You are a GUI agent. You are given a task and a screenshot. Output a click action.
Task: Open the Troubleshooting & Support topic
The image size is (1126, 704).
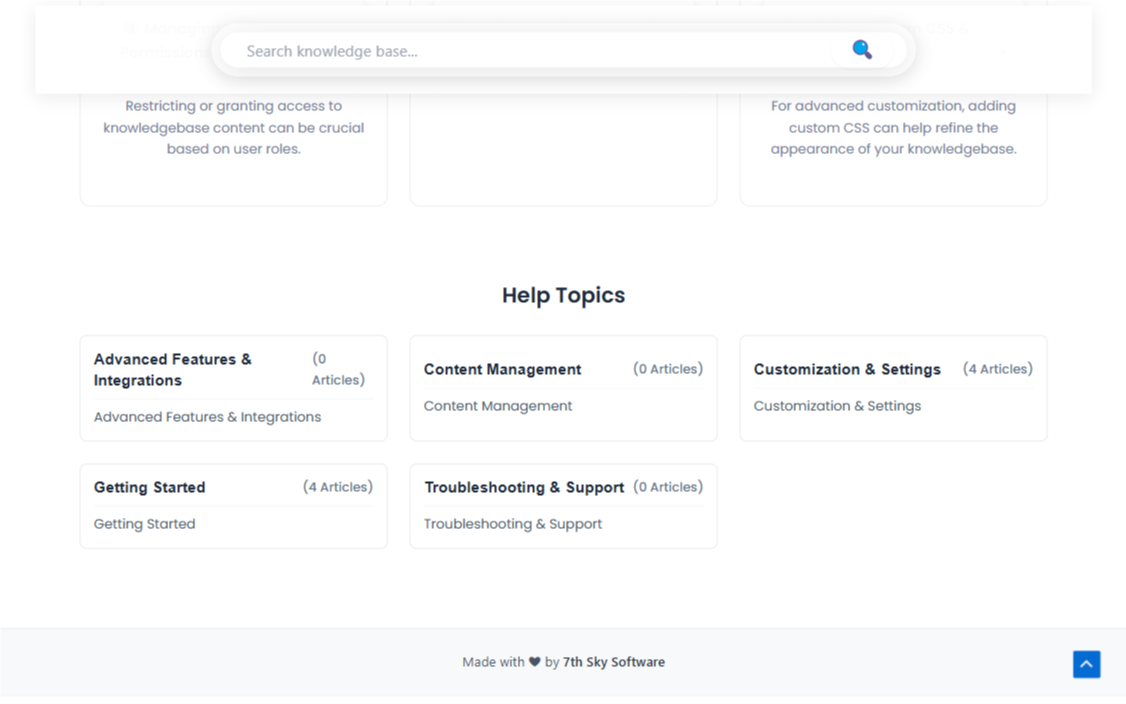click(525, 487)
